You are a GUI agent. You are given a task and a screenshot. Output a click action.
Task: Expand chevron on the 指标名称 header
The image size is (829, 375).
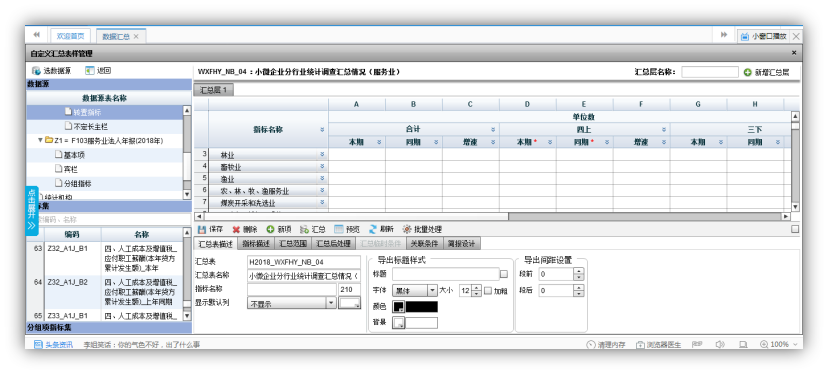[322, 129]
